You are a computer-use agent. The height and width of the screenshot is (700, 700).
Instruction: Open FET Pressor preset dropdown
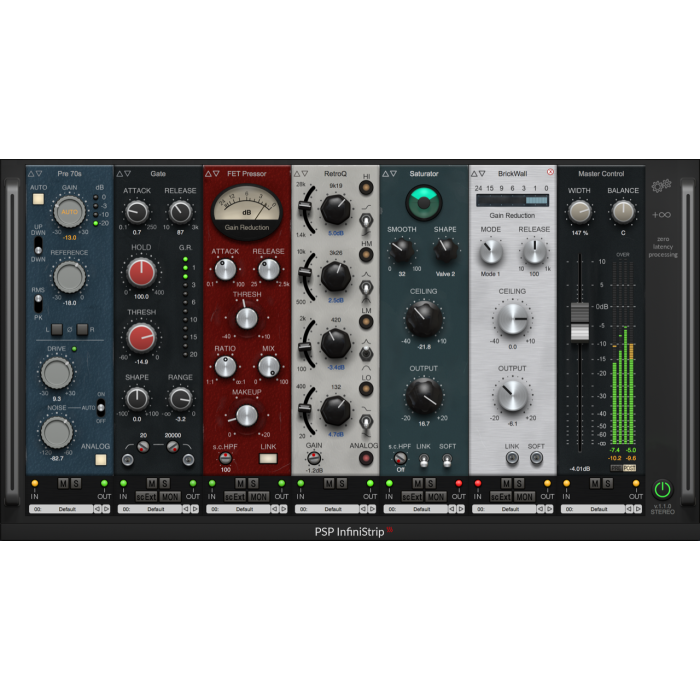238,508
